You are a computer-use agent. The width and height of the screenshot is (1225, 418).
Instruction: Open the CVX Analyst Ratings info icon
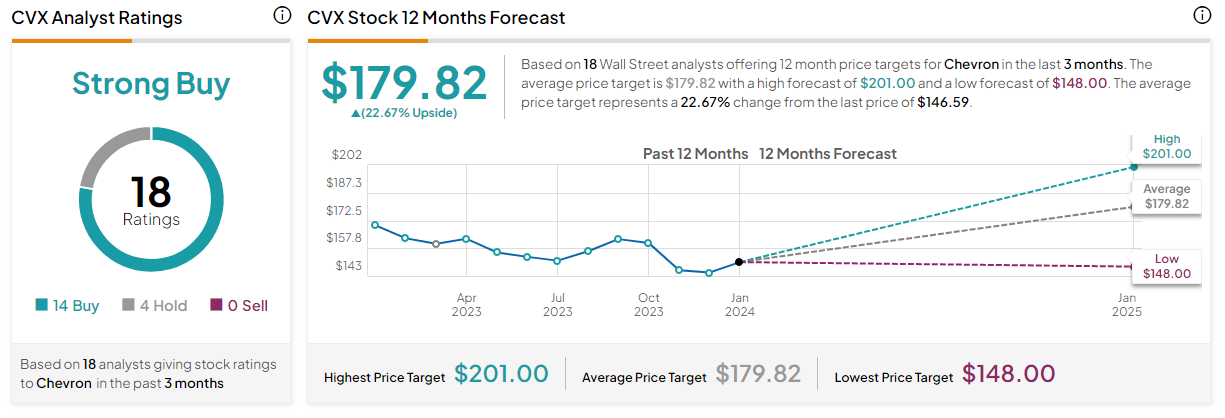click(282, 16)
